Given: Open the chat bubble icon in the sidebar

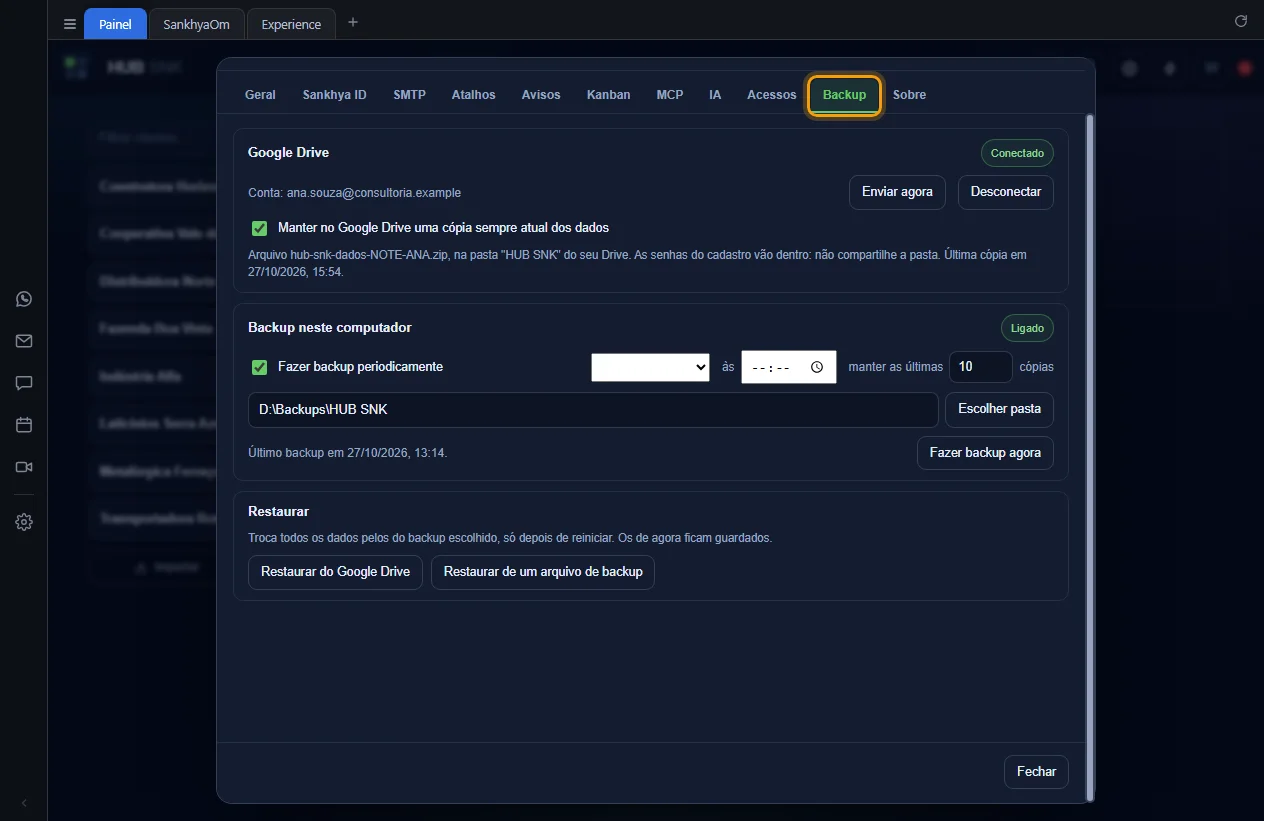Looking at the screenshot, I should [x=24, y=383].
